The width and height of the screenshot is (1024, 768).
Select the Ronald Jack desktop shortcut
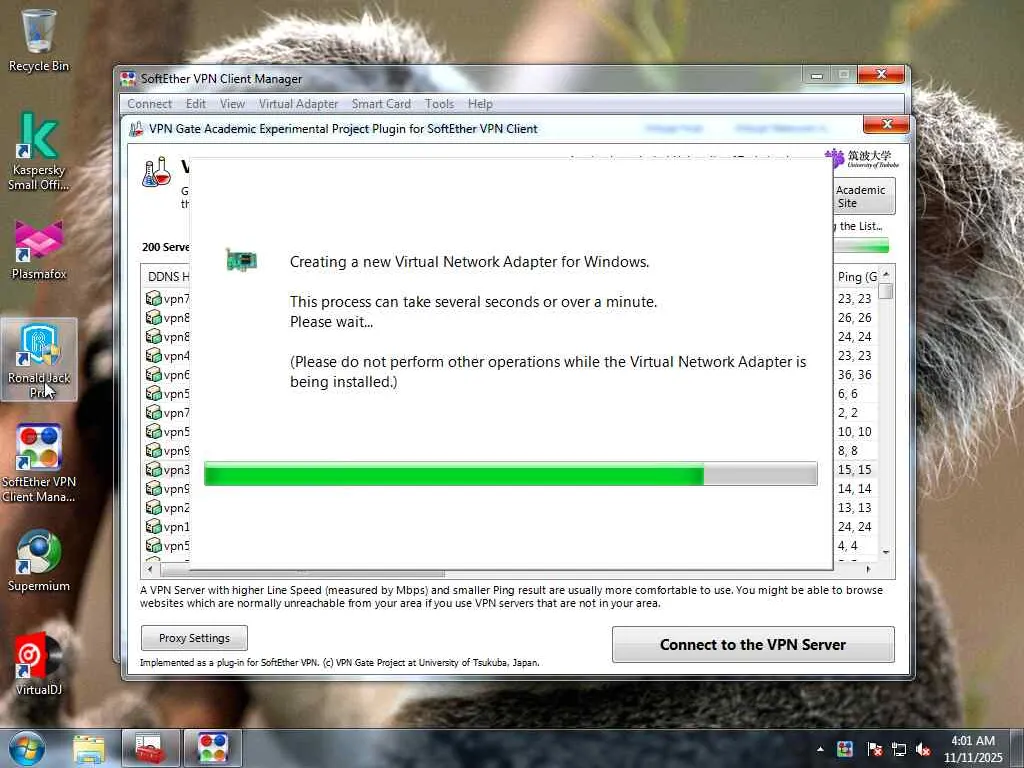coord(39,360)
